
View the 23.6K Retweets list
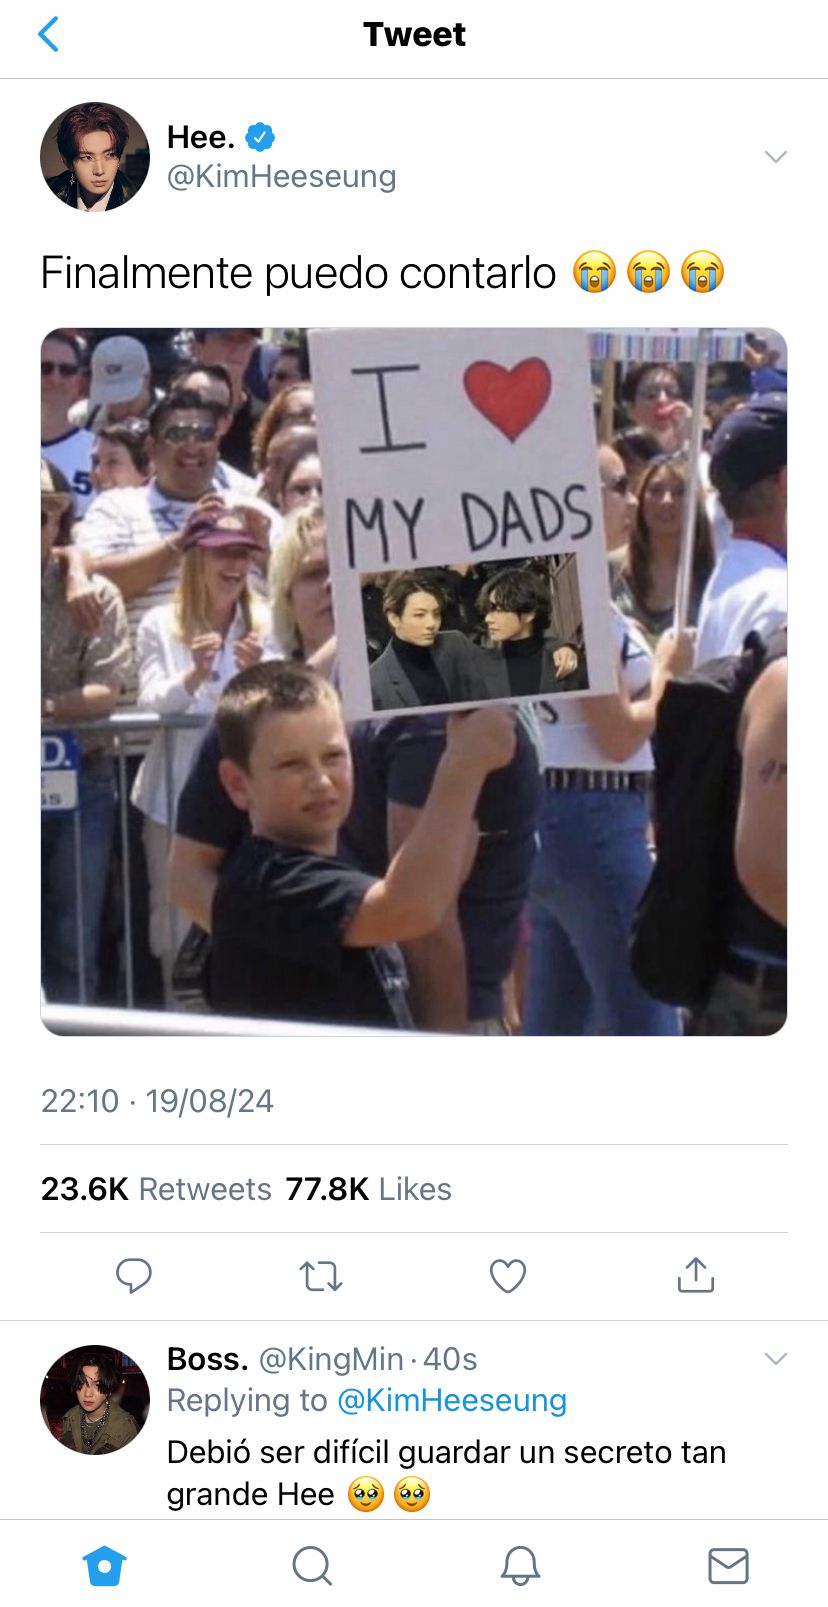point(156,1188)
